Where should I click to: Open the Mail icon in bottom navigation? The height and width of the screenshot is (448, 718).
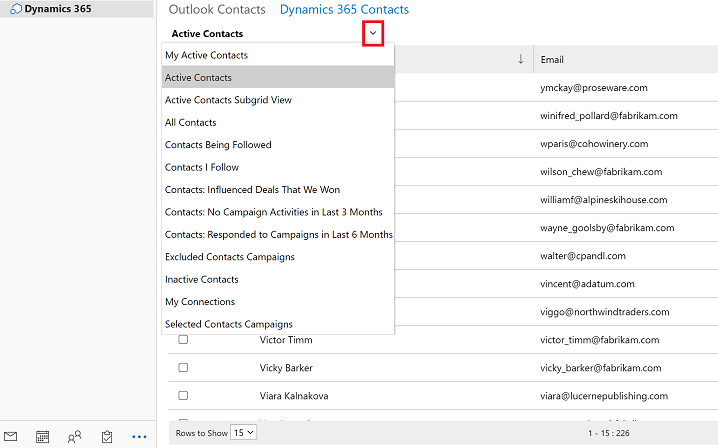(11, 437)
